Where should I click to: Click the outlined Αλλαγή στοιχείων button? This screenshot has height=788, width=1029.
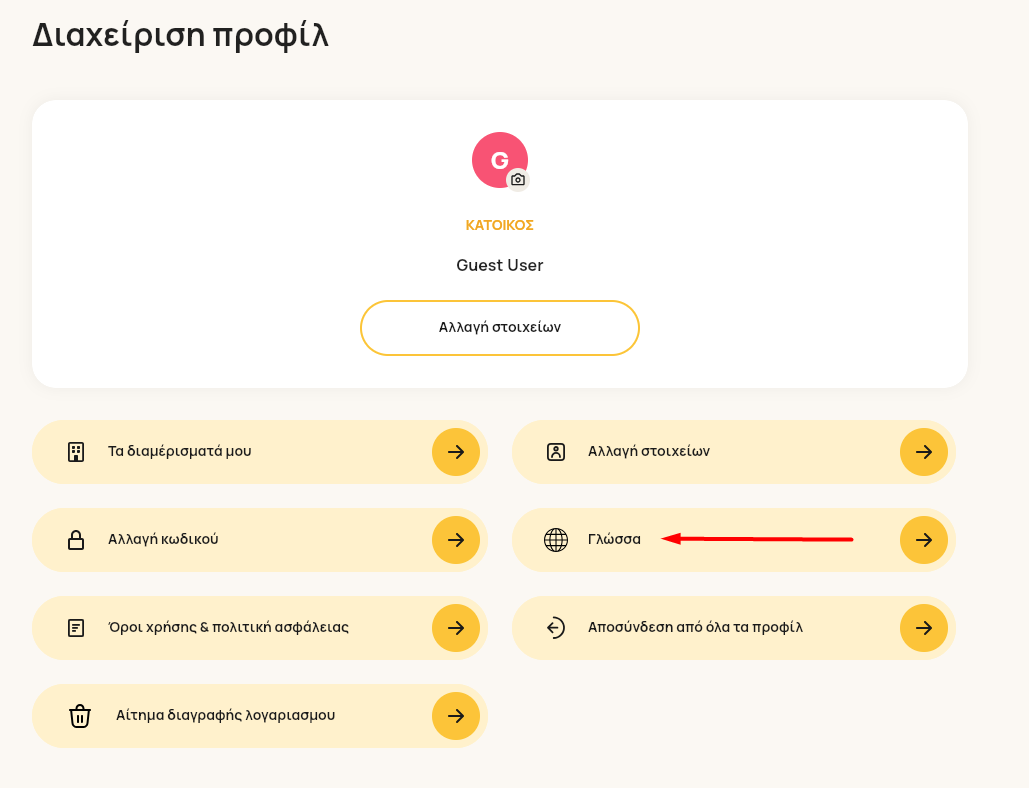500,328
